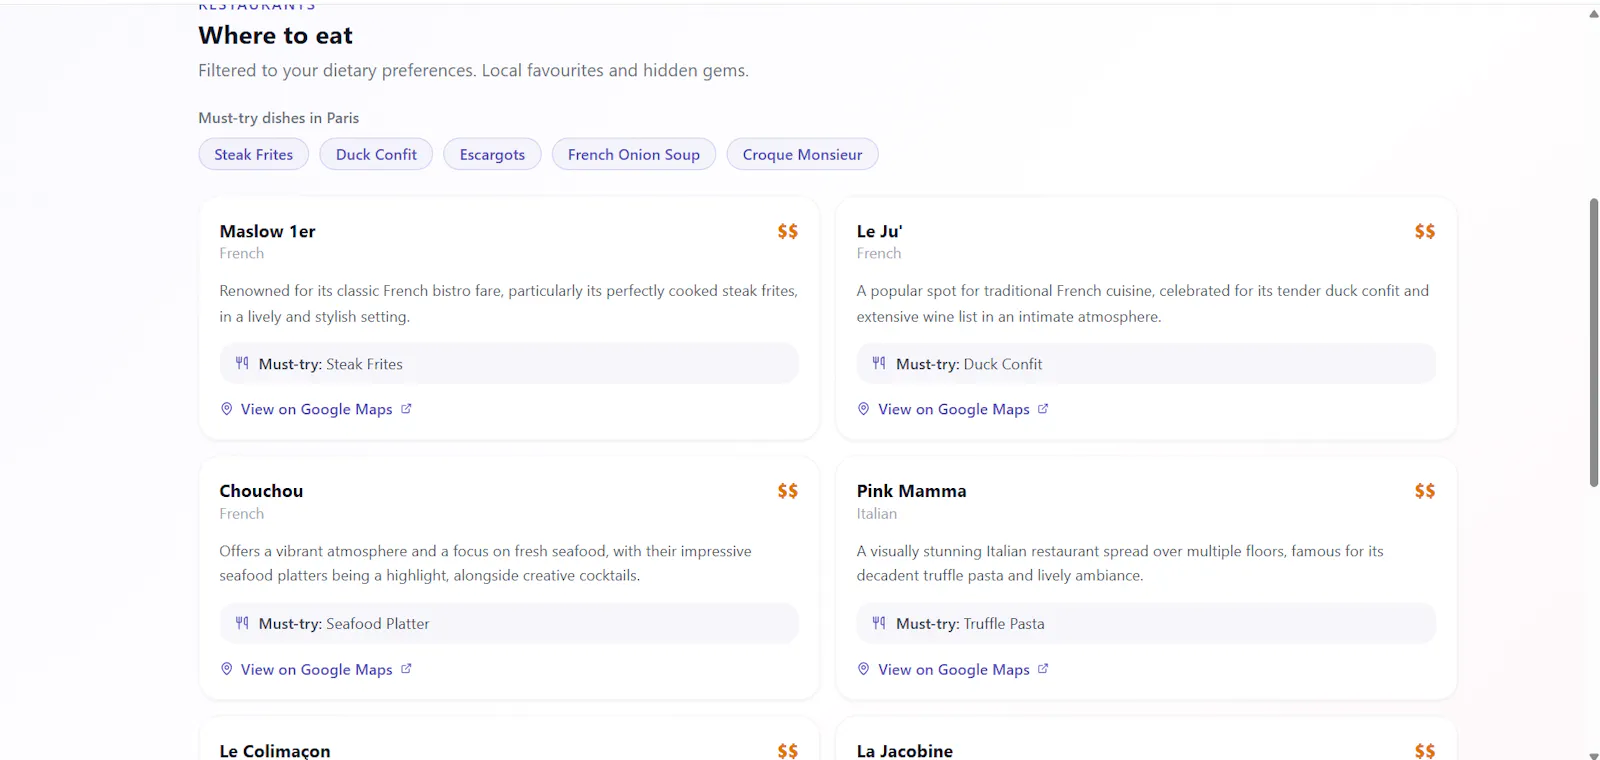Click utensils icon beside Seafood Platter must-try
Screen dimensions: 1600x760
(x=242, y=623)
